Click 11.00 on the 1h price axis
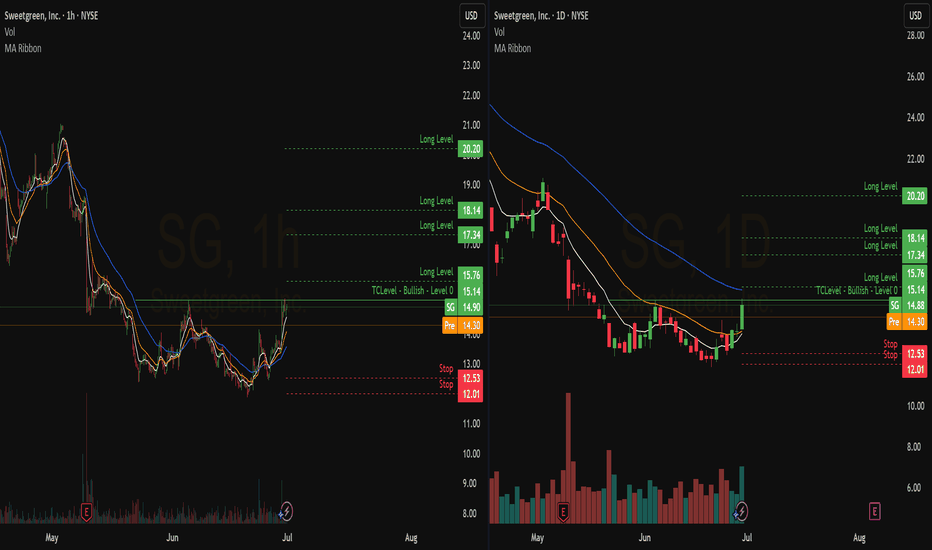 click(471, 423)
